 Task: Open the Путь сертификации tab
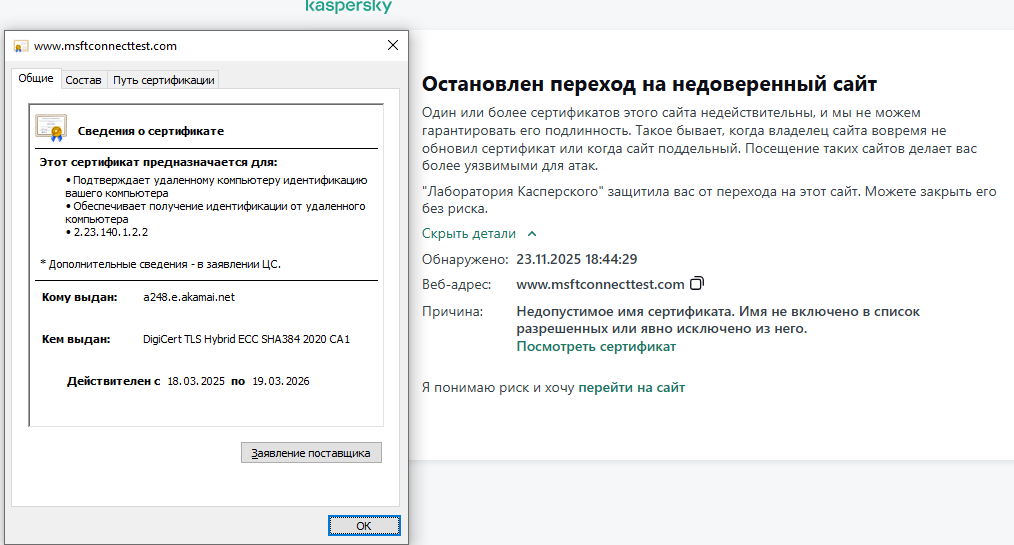[x=164, y=80]
